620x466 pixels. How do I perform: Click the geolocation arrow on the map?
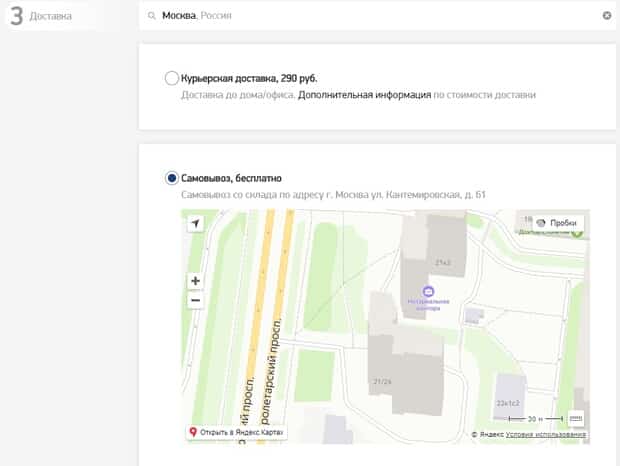click(x=195, y=223)
